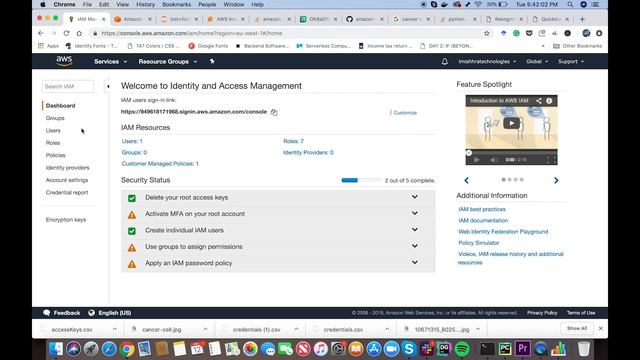The image size is (640, 360).
Task: Open accessKeys.csv download options chevron
Action: [x=115, y=329]
